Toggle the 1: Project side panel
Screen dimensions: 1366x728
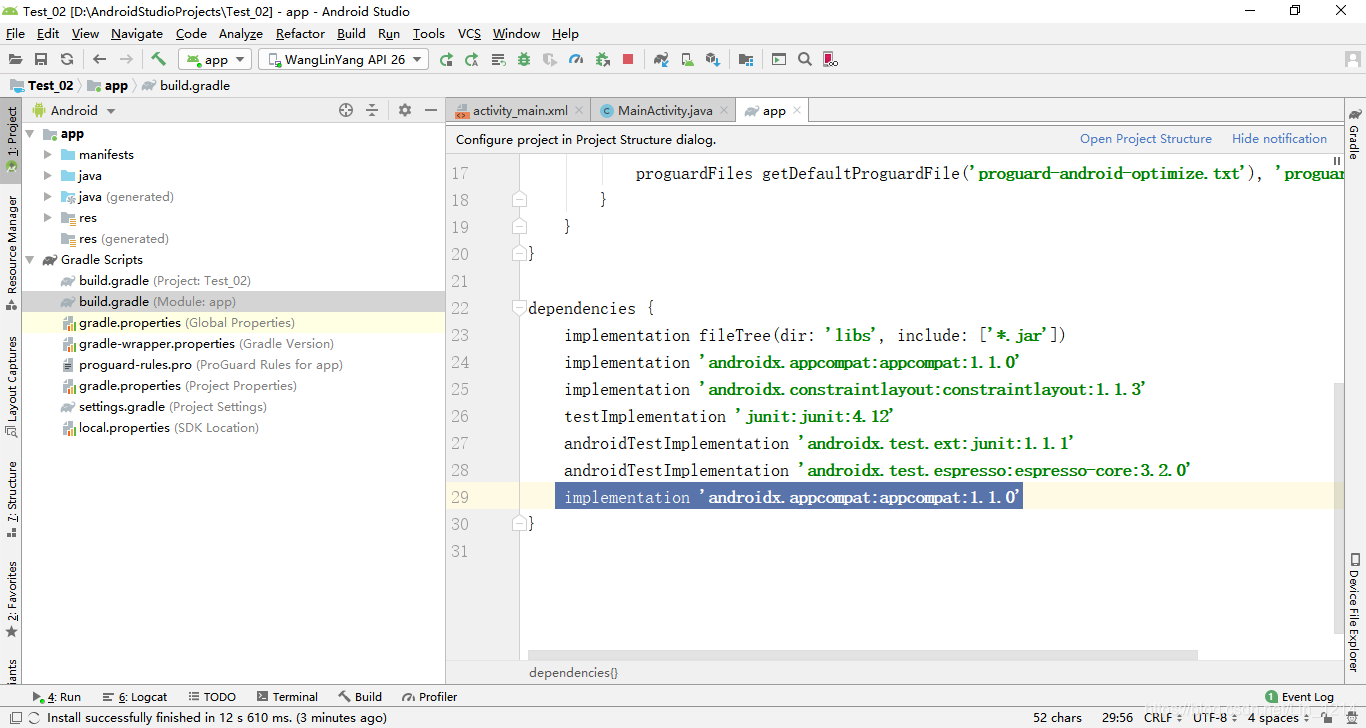[12, 140]
